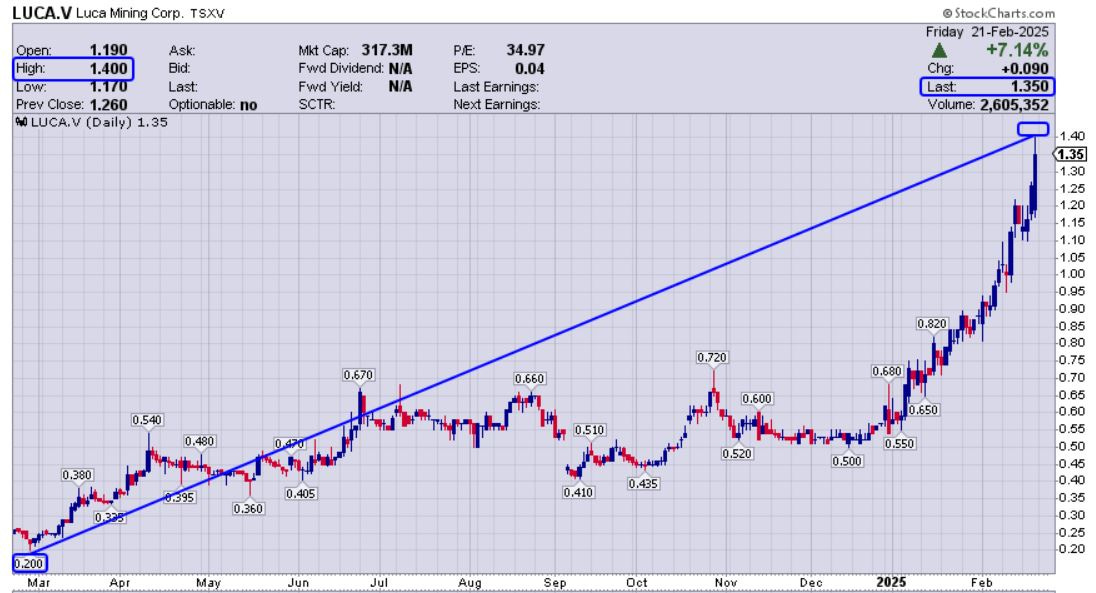This screenshot has height=593, width=1096.
Task: Click the Low value 1.170
Action: (x=108, y=87)
